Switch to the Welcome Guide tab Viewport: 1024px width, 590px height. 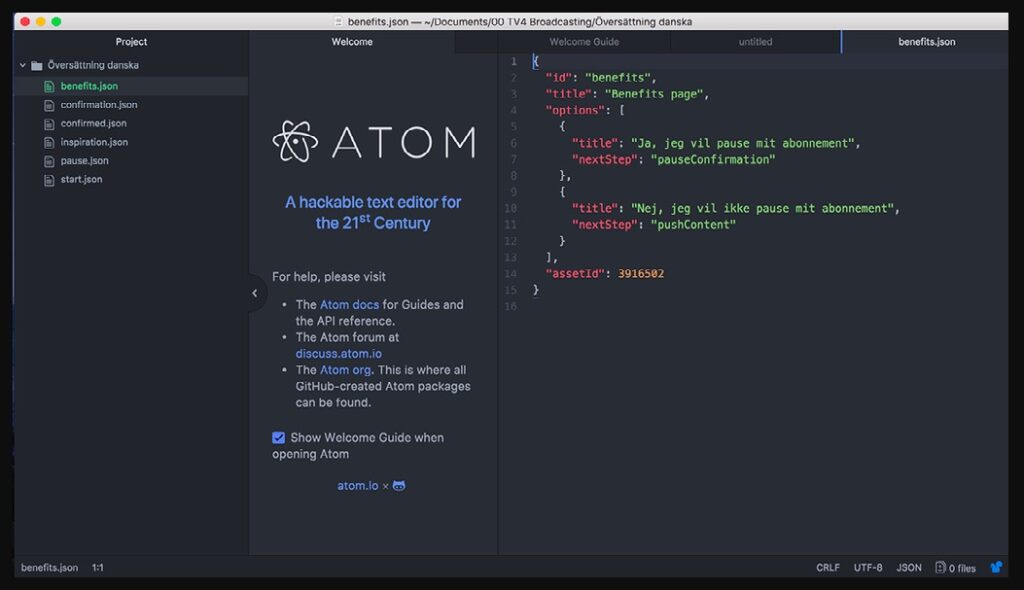584,42
